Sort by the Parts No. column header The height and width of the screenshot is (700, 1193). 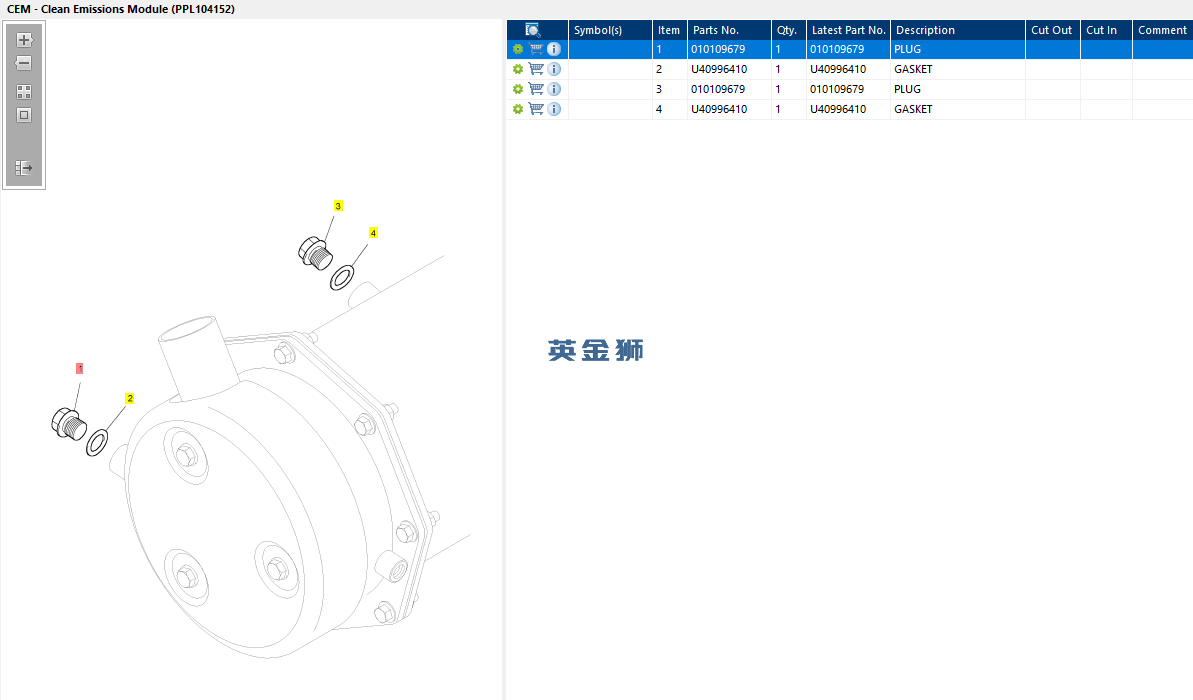(x=729, y=30)
